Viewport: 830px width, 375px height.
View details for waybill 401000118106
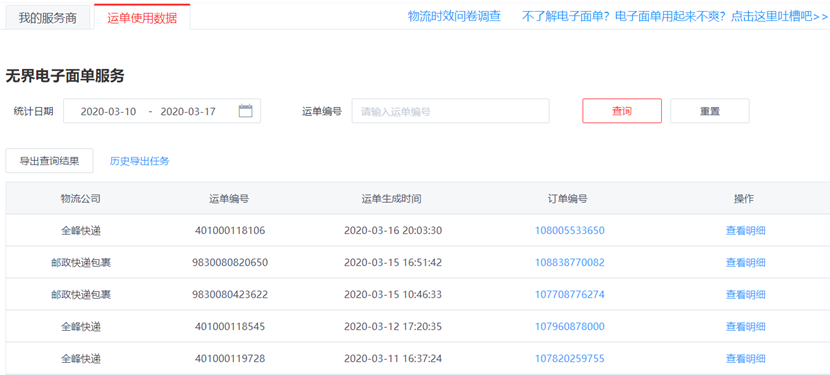click(745, 230)
